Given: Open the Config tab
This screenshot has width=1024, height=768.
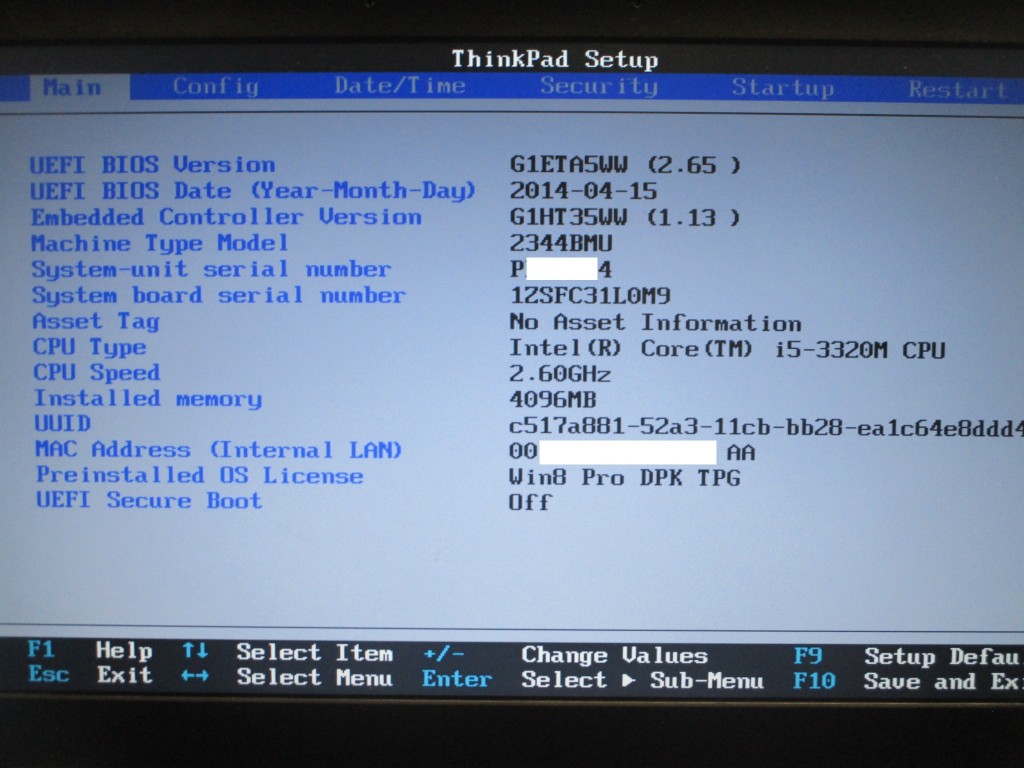Looking at the screenshot, I should click(216, 87).
